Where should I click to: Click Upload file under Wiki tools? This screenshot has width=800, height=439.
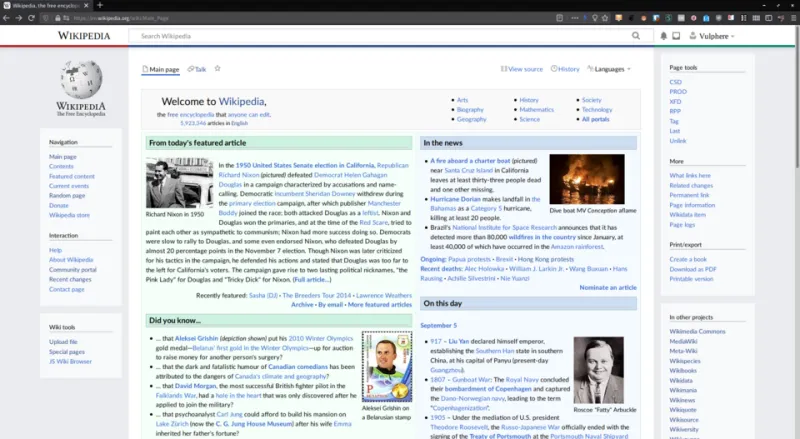pos(63,342)
